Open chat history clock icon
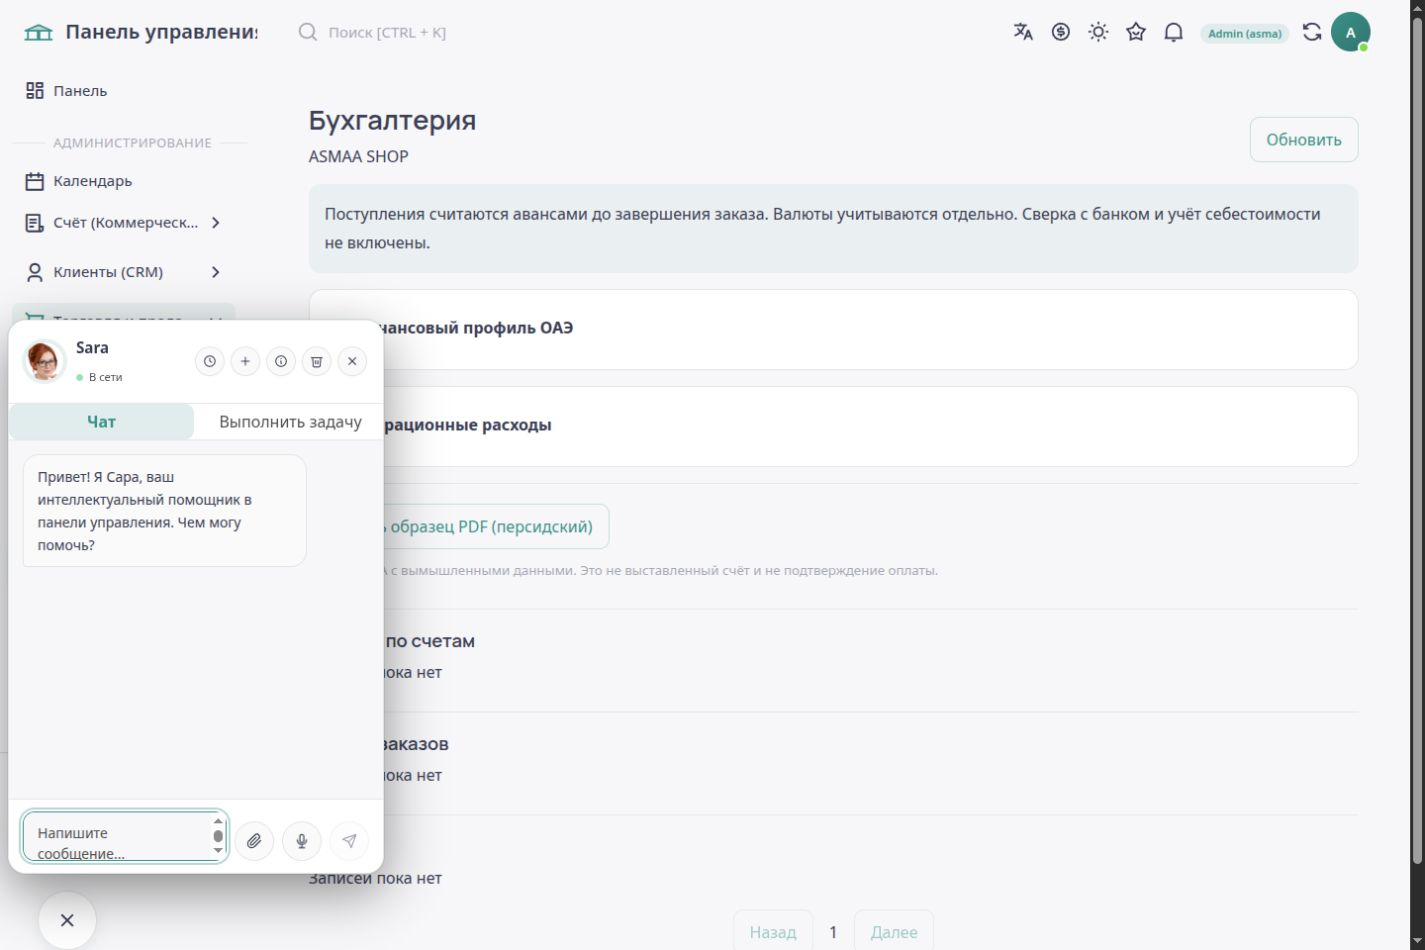1425x950 pixels. click(209, 362)
